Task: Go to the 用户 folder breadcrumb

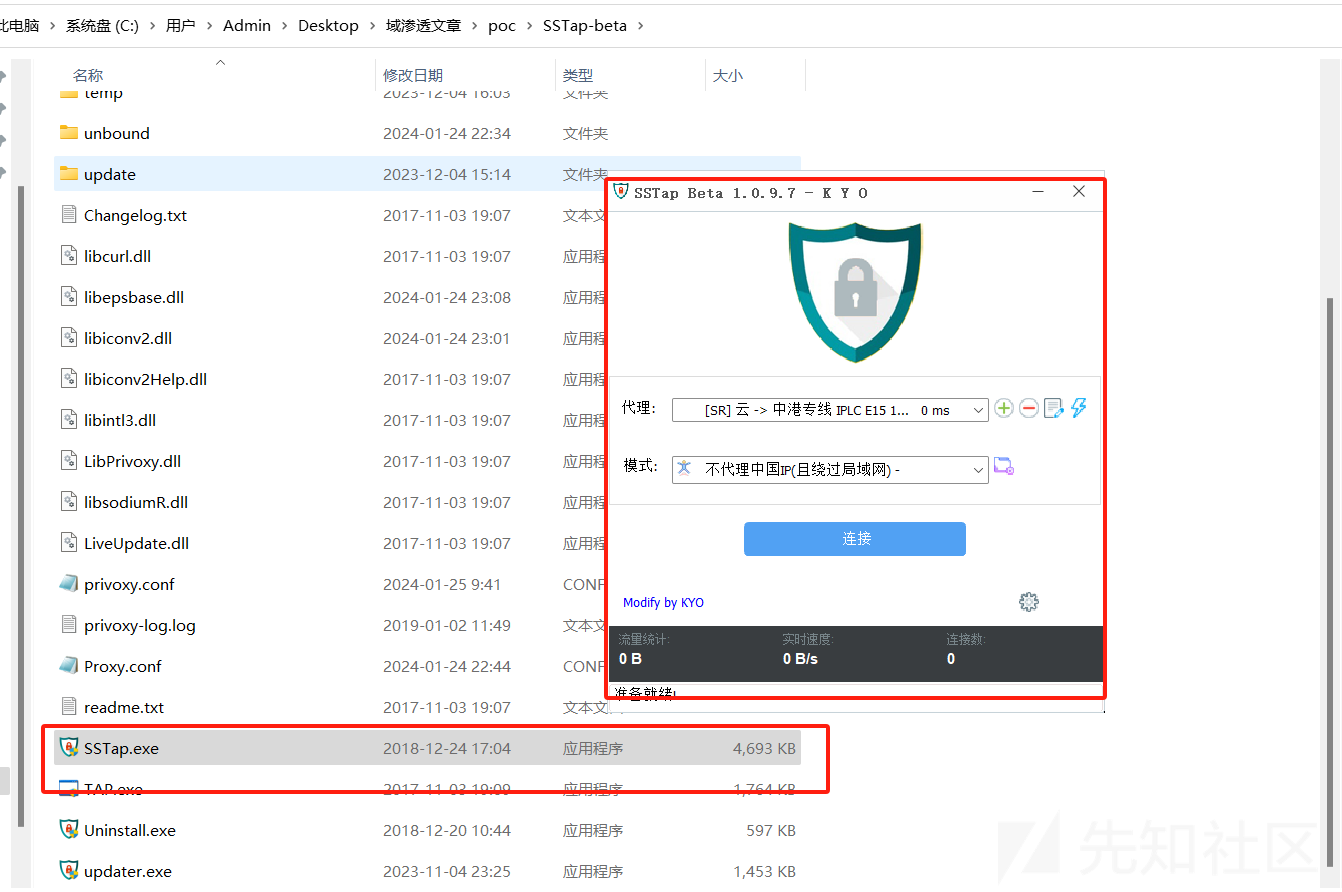Action: tap(181, 26)
